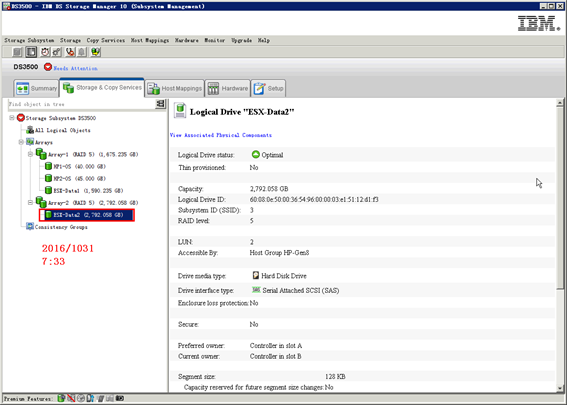The width and height of the screenshot is (567, 405).
Task: Click the grey square toolbar icon
Action: [x=17, y=52]
